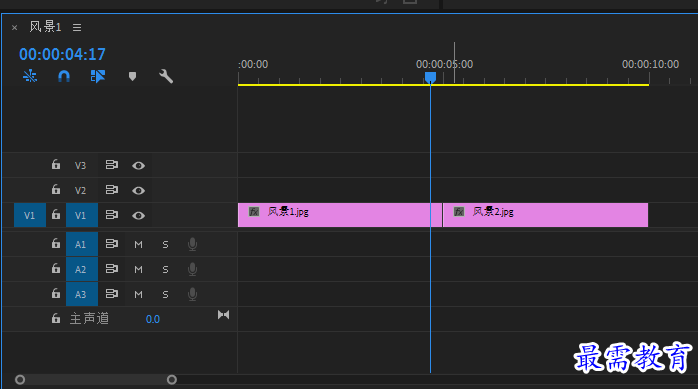
Task: Click the 主声道 master track label
Action: [89, 319]
